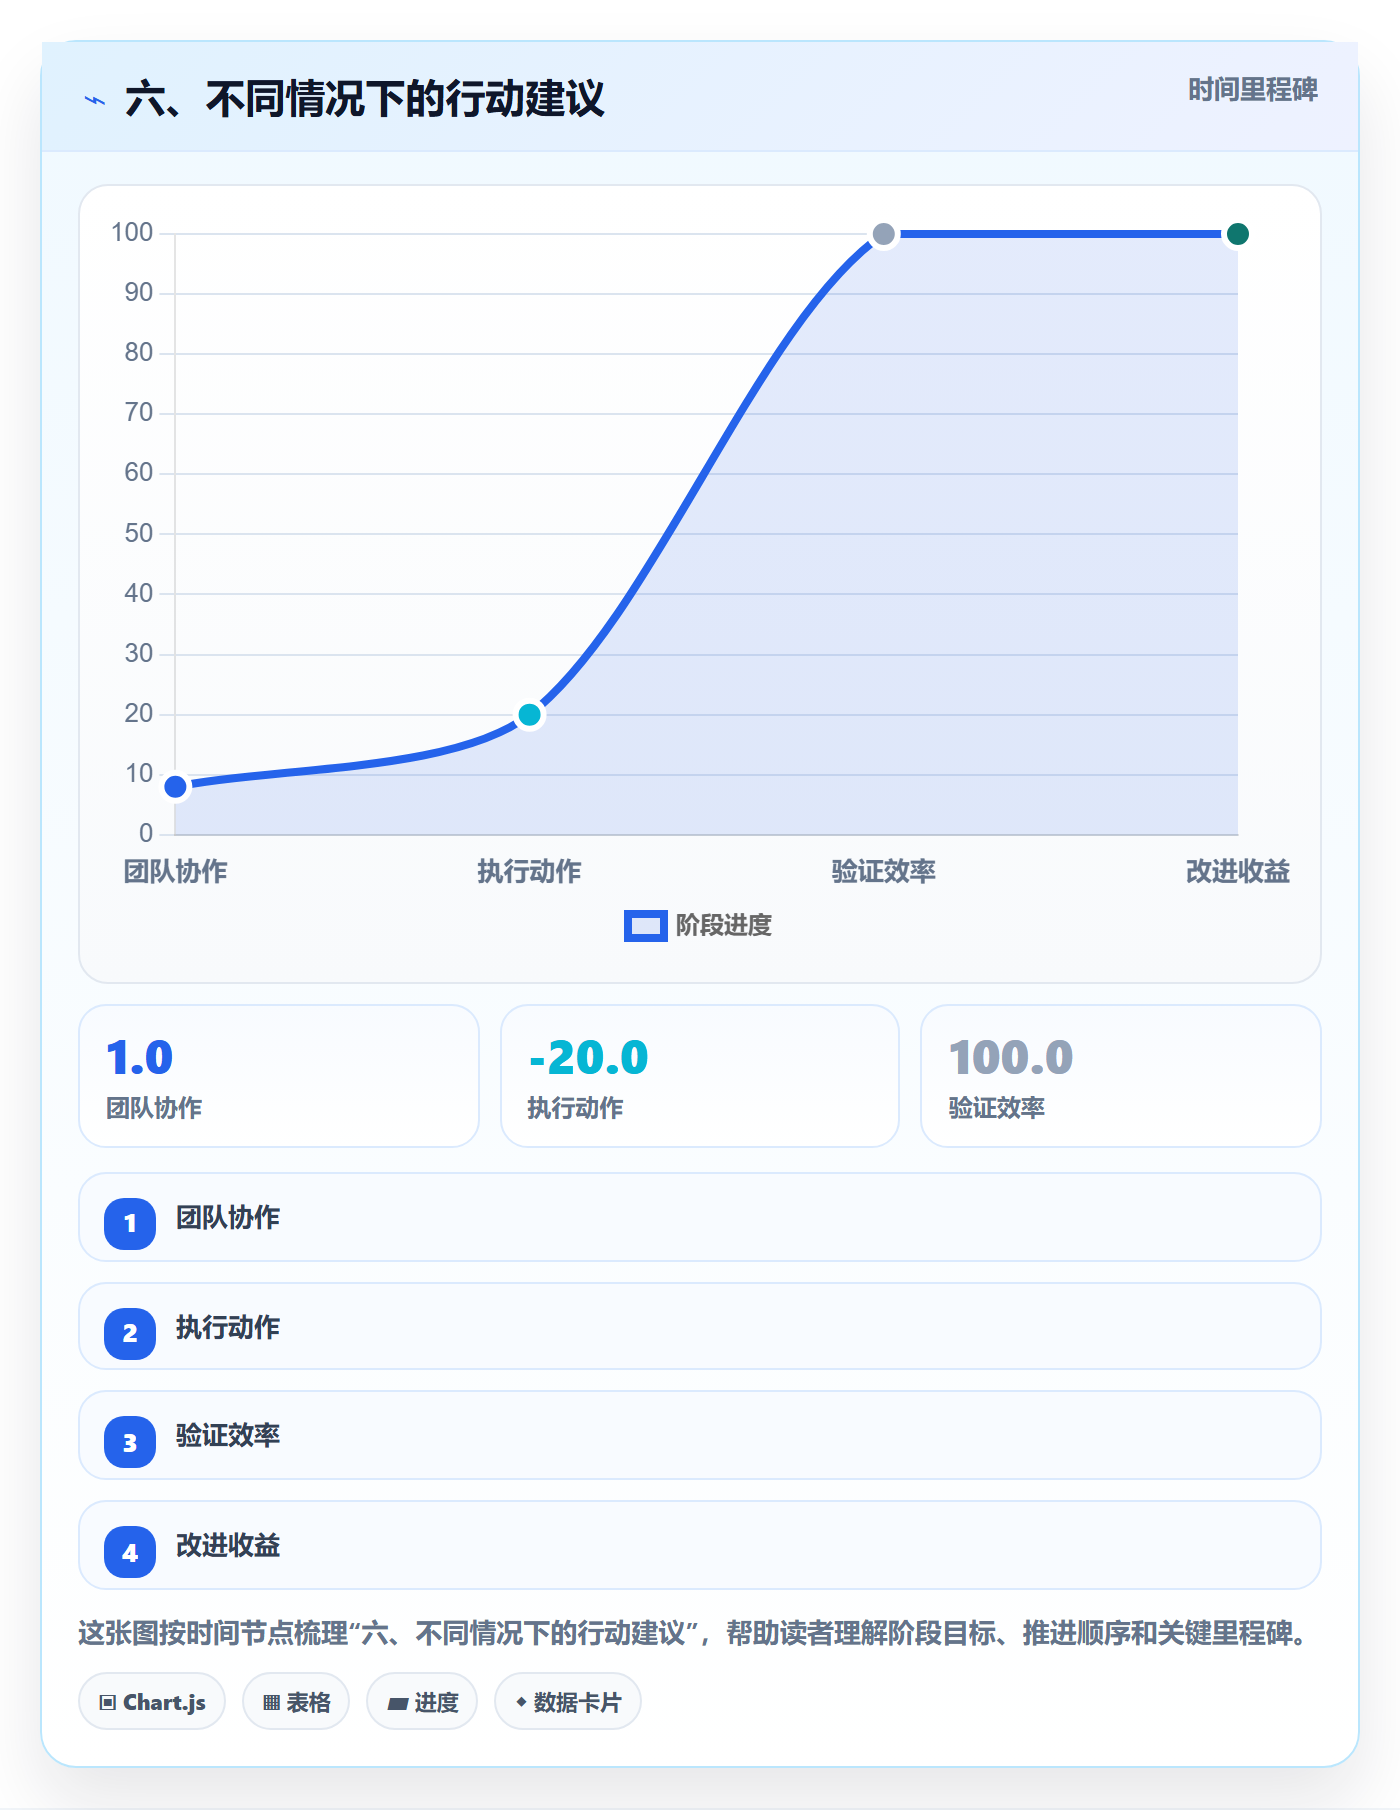Click the lightning icon beside the heading
Image resolution: width=1400 pixels, height=1810 pixels.
95,100
